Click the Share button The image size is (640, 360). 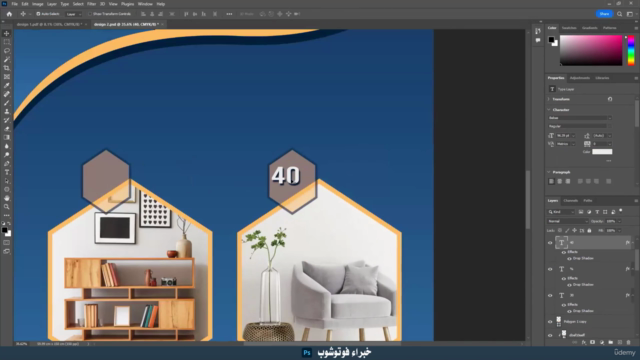click(604, 14)
